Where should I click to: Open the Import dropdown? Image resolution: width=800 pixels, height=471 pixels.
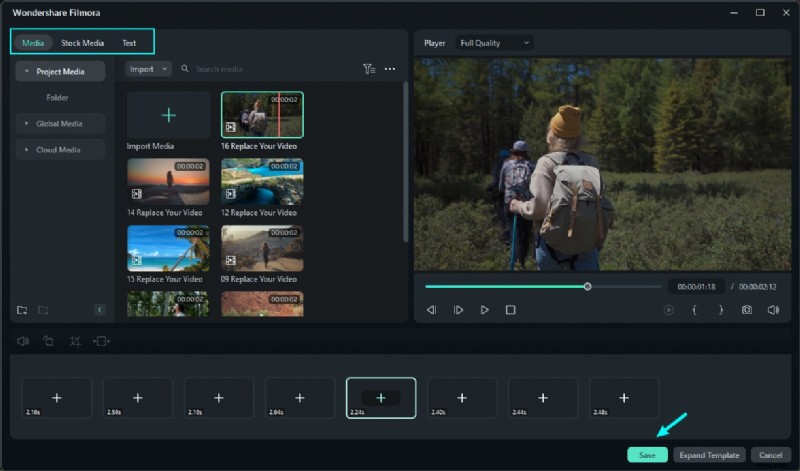coord(148,69)
